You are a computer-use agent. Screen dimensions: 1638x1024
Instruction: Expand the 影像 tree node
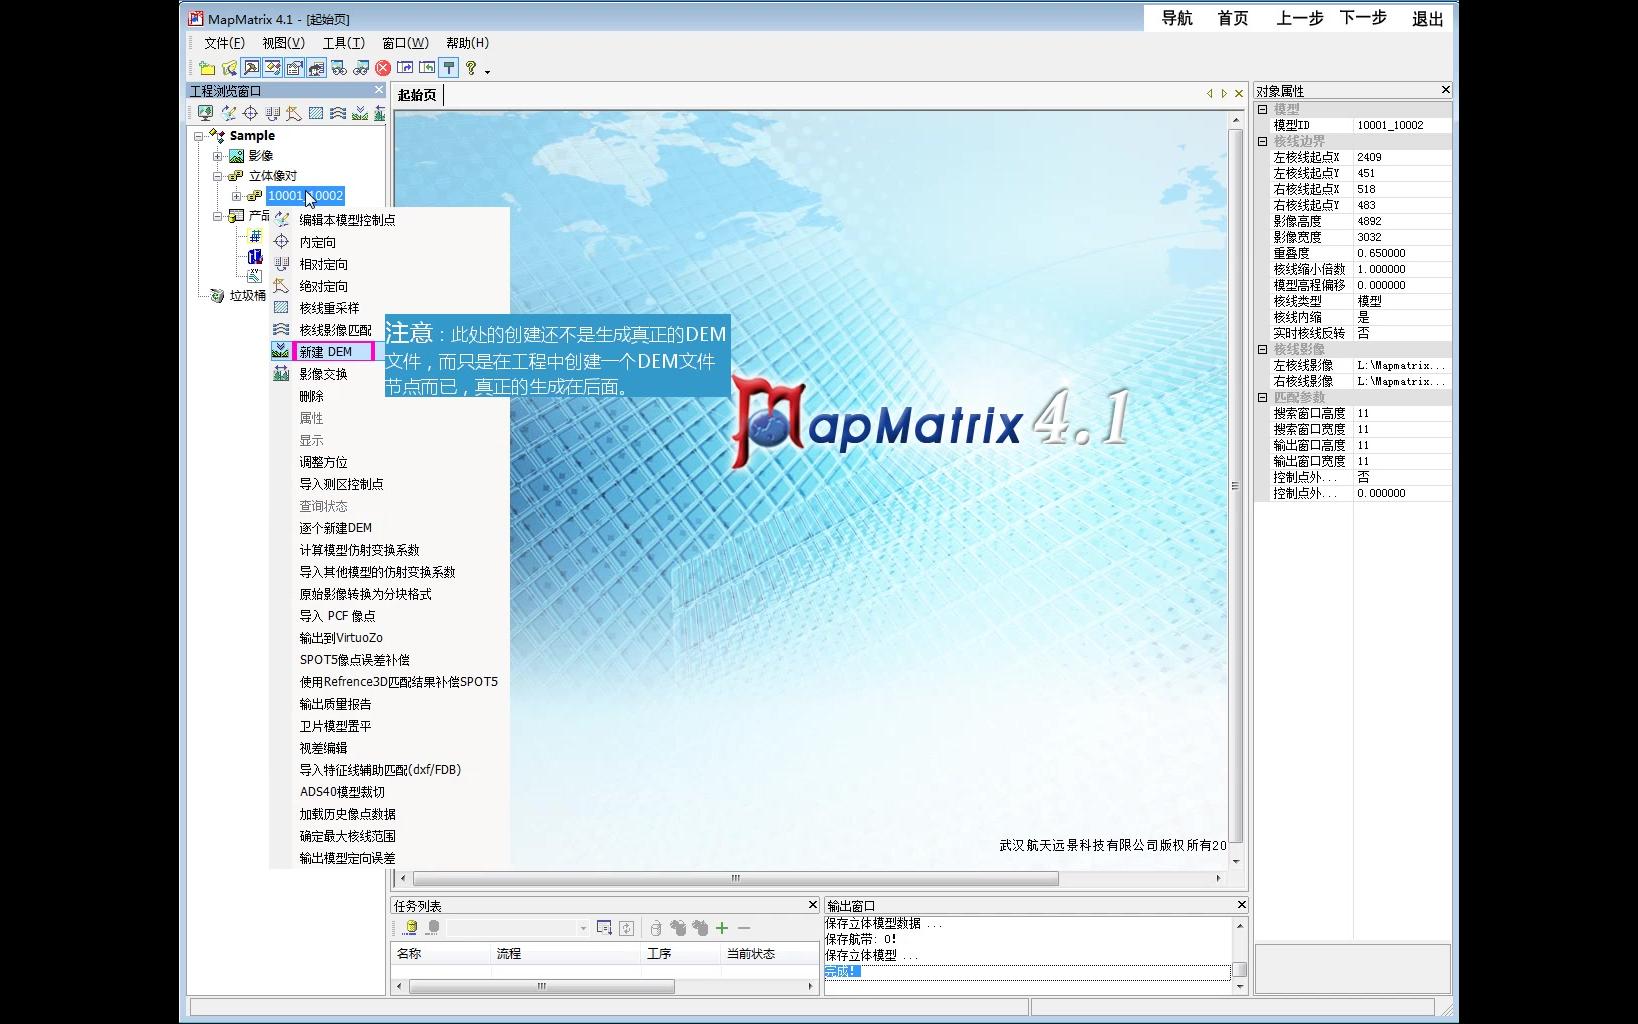(217, 155)
